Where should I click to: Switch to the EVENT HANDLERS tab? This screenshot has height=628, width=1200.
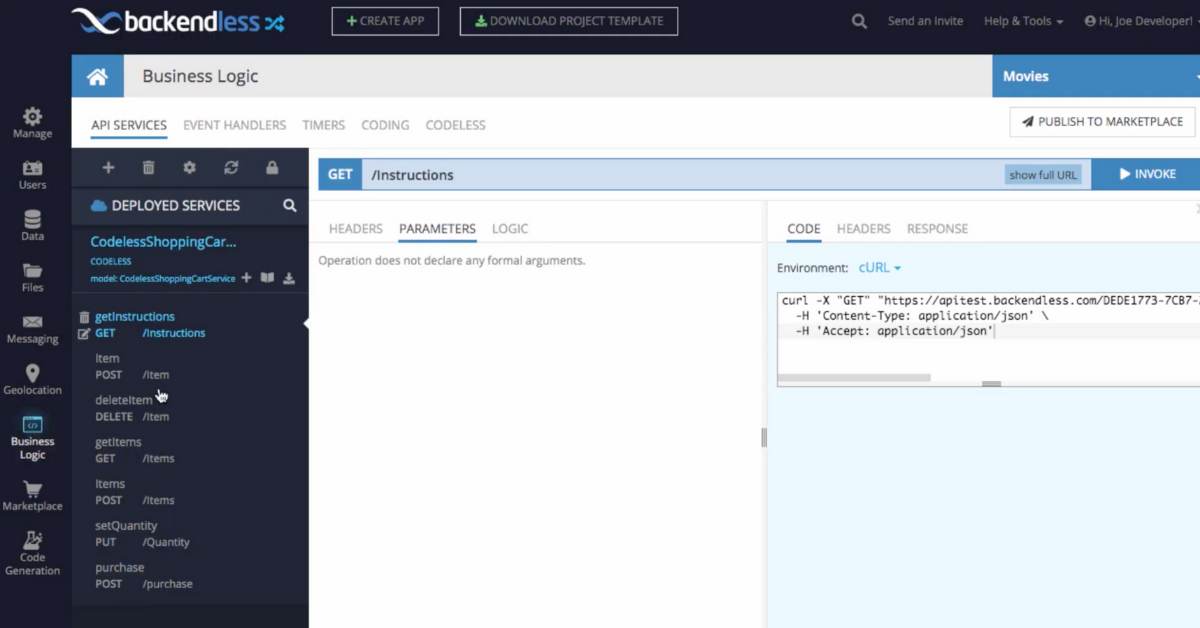click(234, 125)
